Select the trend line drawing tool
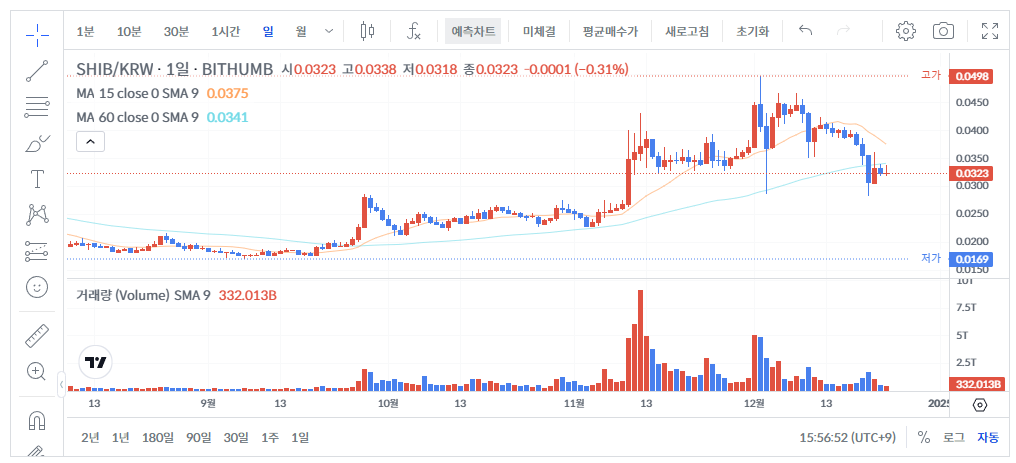The image size is (1016, 463). tap(37, 71)
